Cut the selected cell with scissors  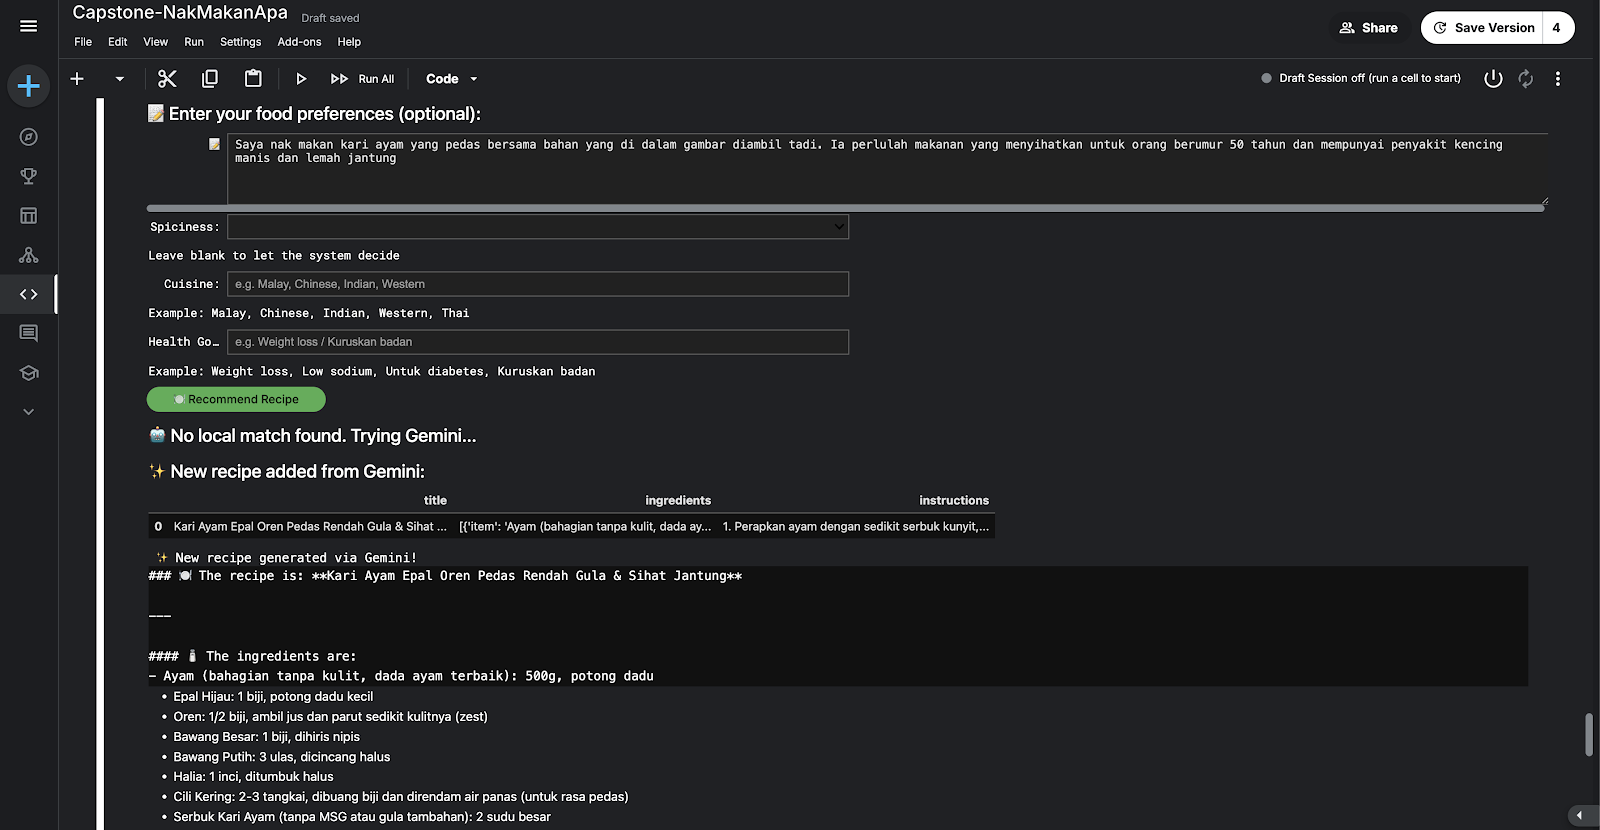pos(167,78)
